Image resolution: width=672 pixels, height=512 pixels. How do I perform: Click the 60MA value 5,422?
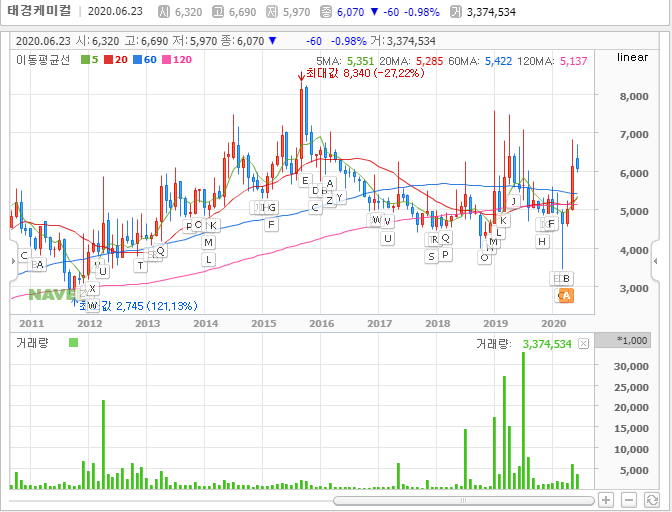pyautogui.click(x=498, y=61)
